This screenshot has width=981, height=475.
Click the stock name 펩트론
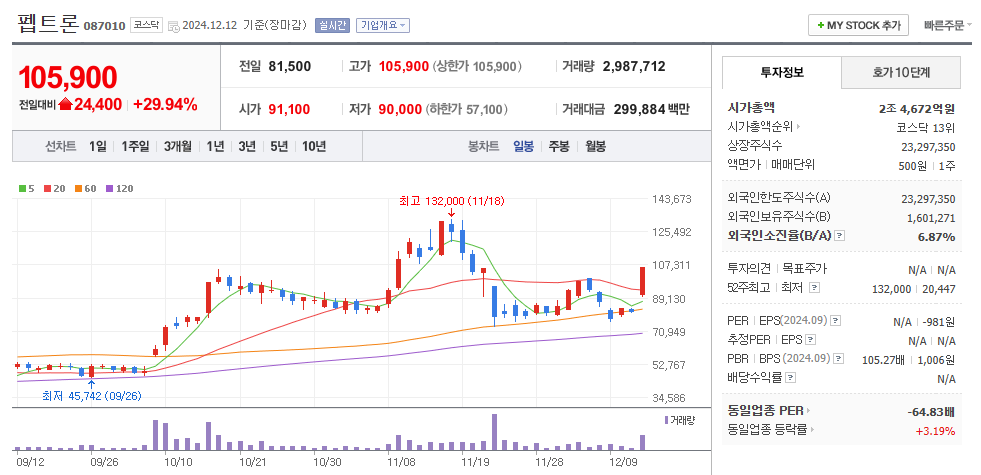pyautogui.click(x=48, y=24)
